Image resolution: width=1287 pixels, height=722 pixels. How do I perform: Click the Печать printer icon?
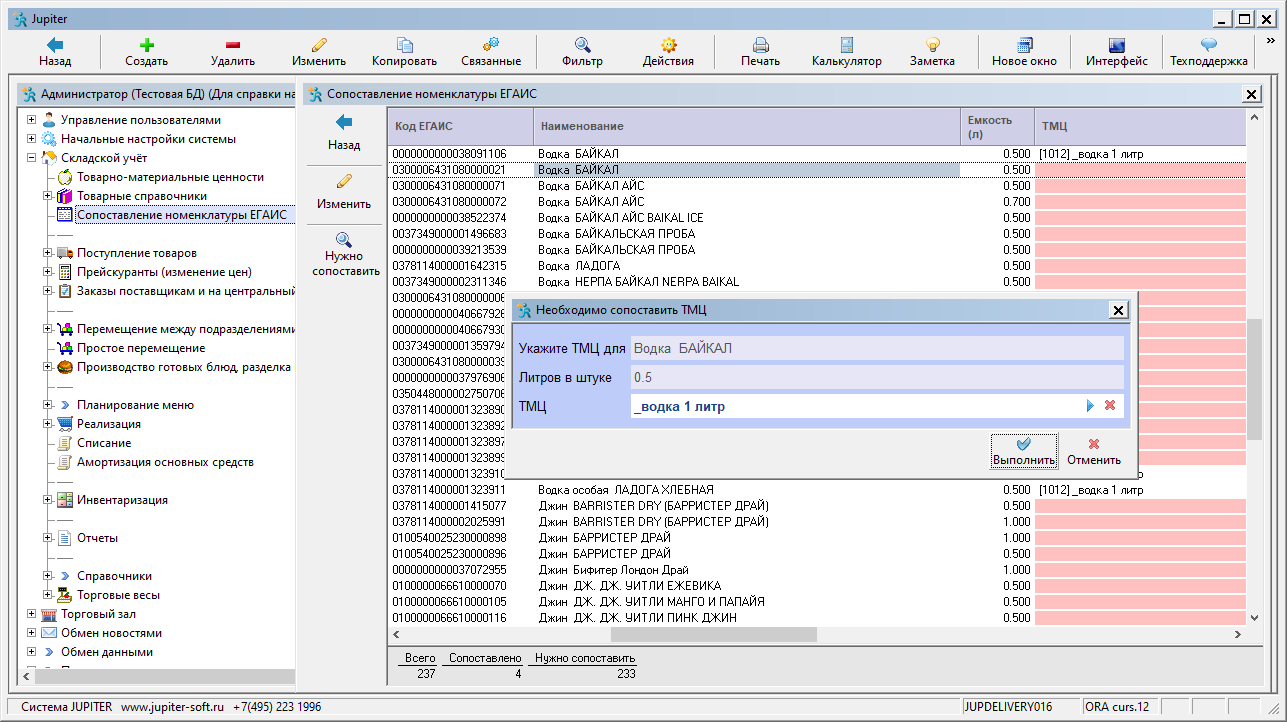click(760, 45)
